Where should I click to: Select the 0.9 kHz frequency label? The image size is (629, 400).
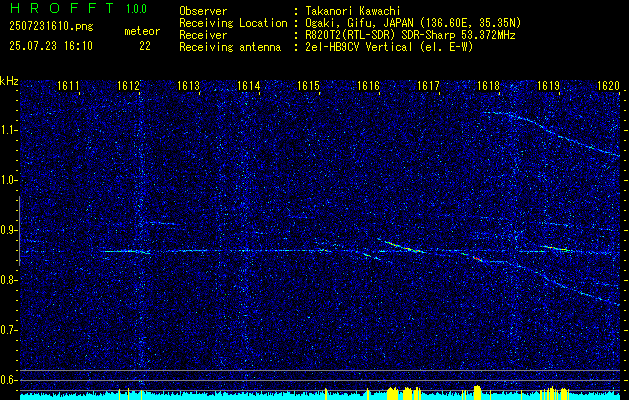pos(8,230)
